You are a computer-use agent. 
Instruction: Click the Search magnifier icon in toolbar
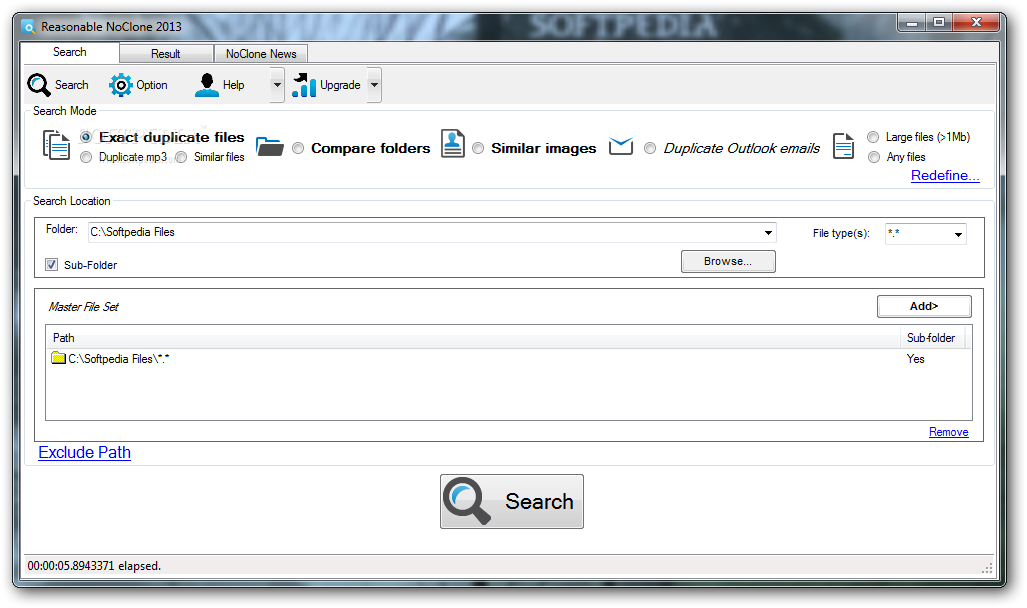[x=39, y=85]
